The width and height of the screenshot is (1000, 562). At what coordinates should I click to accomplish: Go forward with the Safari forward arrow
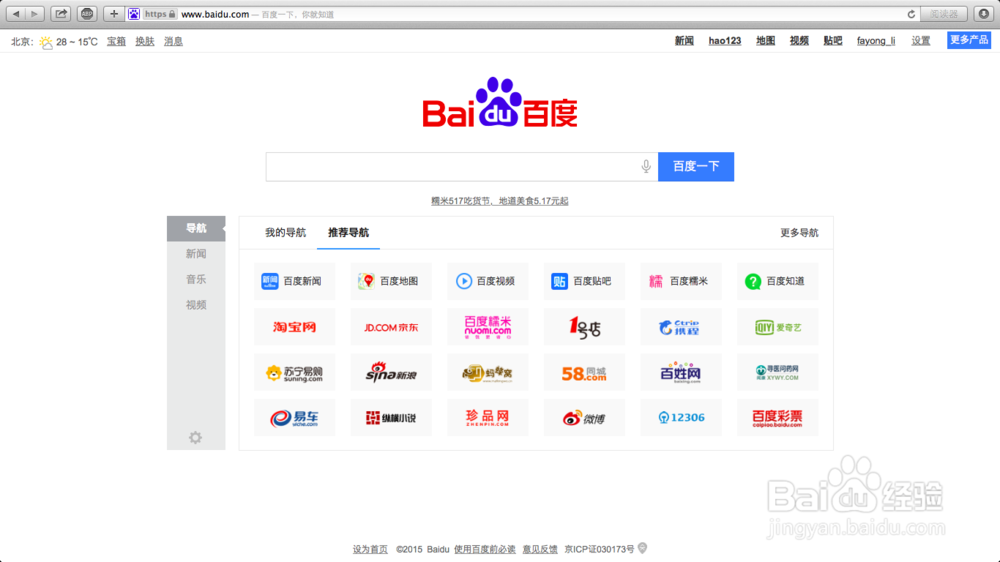pyautogui.click(x=34, y=13)
